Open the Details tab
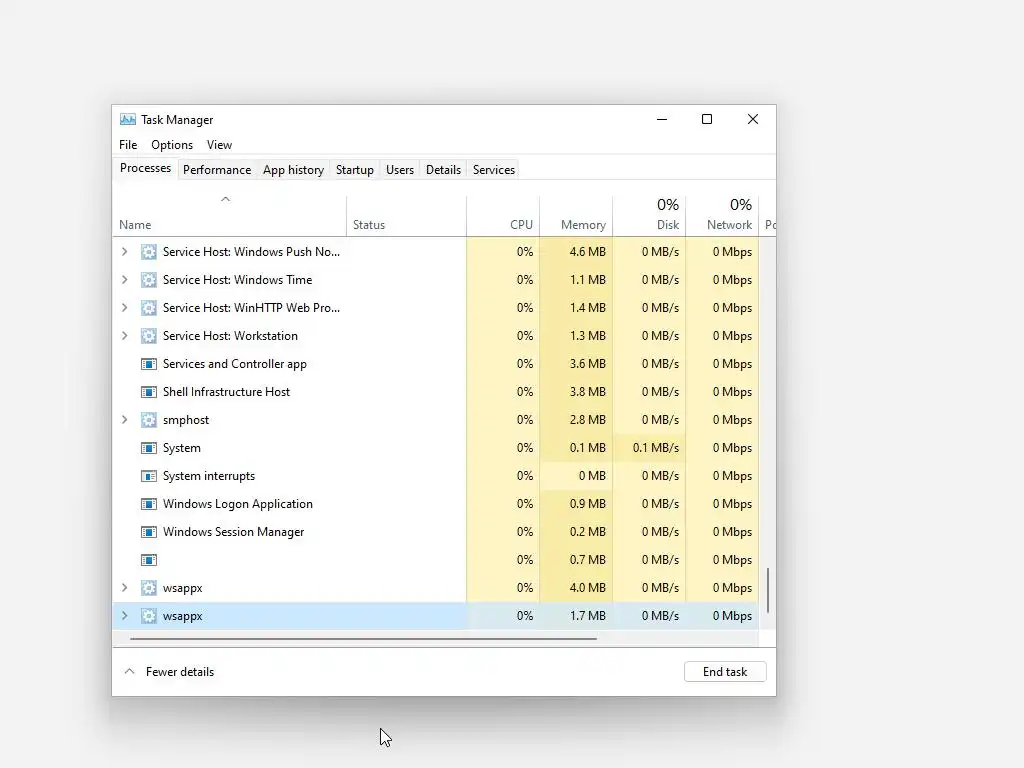Viewport: 1024px width, 768px height. (x=443, y=170)
